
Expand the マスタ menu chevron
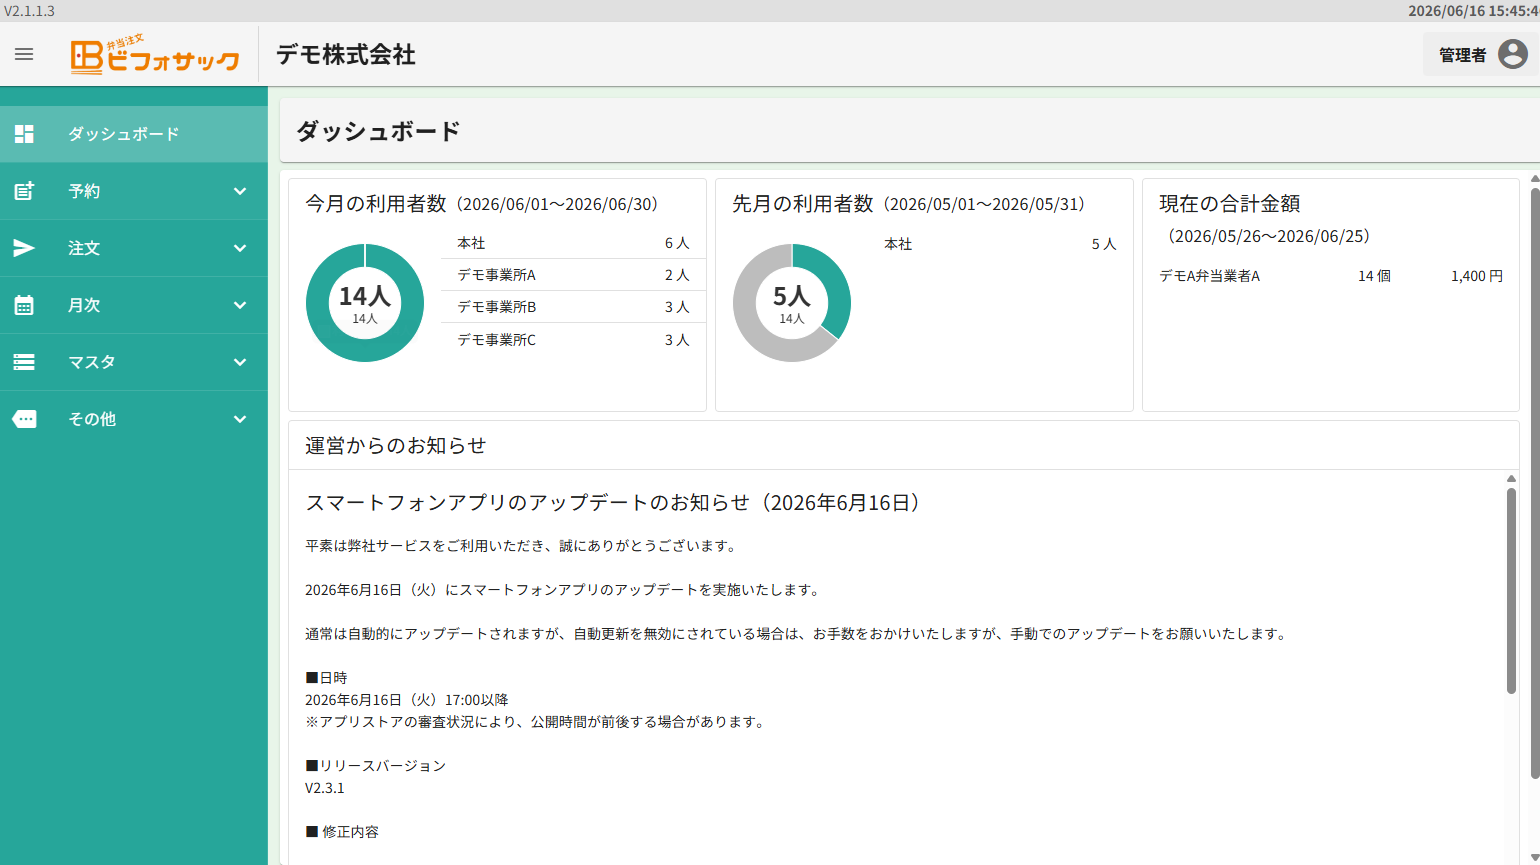point(240,362)
